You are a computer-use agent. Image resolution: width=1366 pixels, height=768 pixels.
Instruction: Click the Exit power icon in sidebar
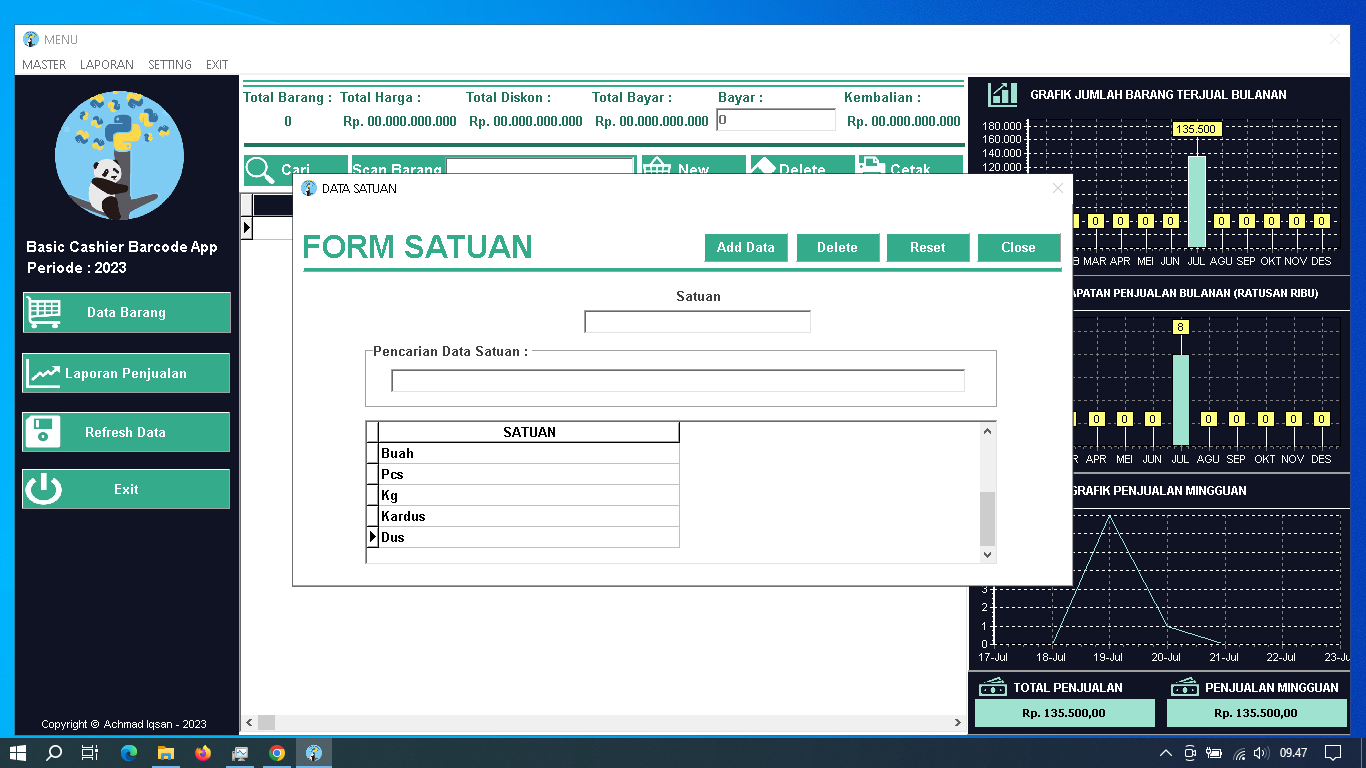43,488
